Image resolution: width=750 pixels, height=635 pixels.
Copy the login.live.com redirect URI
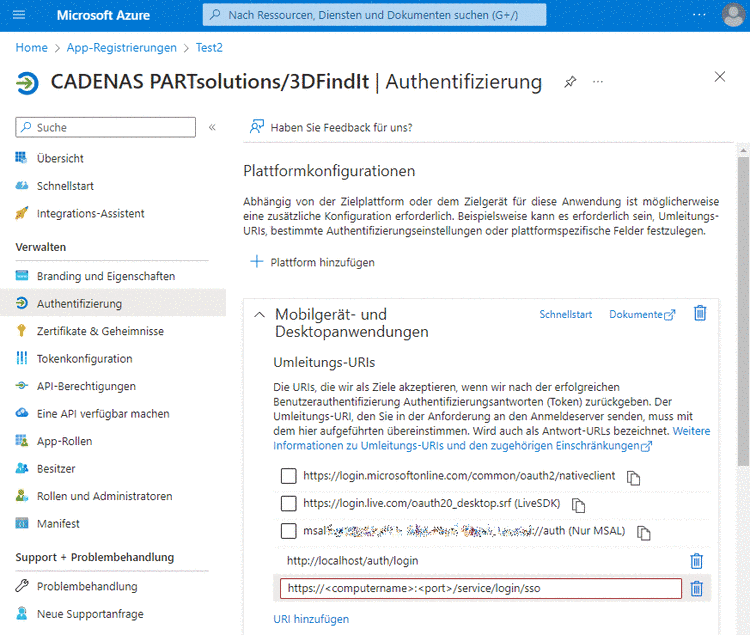point(578,505)
